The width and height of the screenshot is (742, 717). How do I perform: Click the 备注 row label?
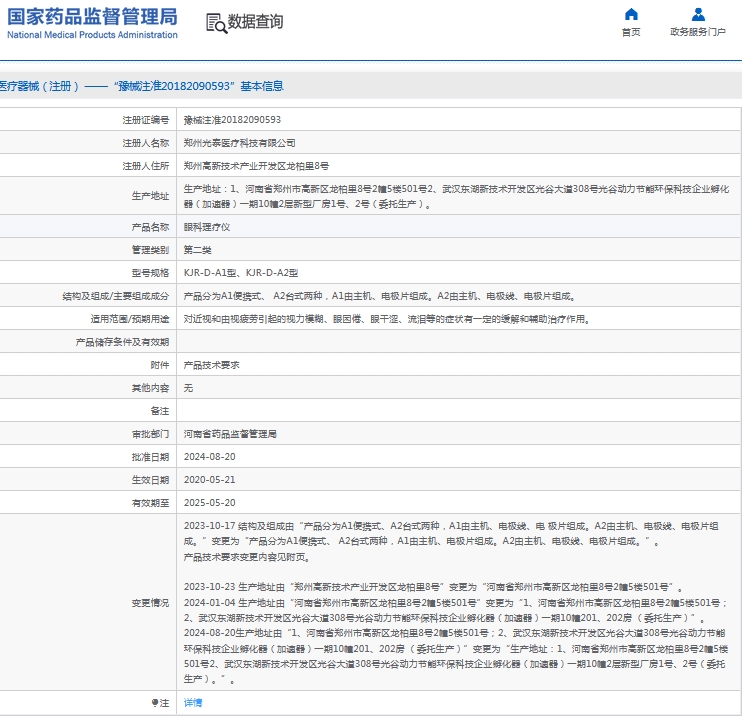[159, 411]
